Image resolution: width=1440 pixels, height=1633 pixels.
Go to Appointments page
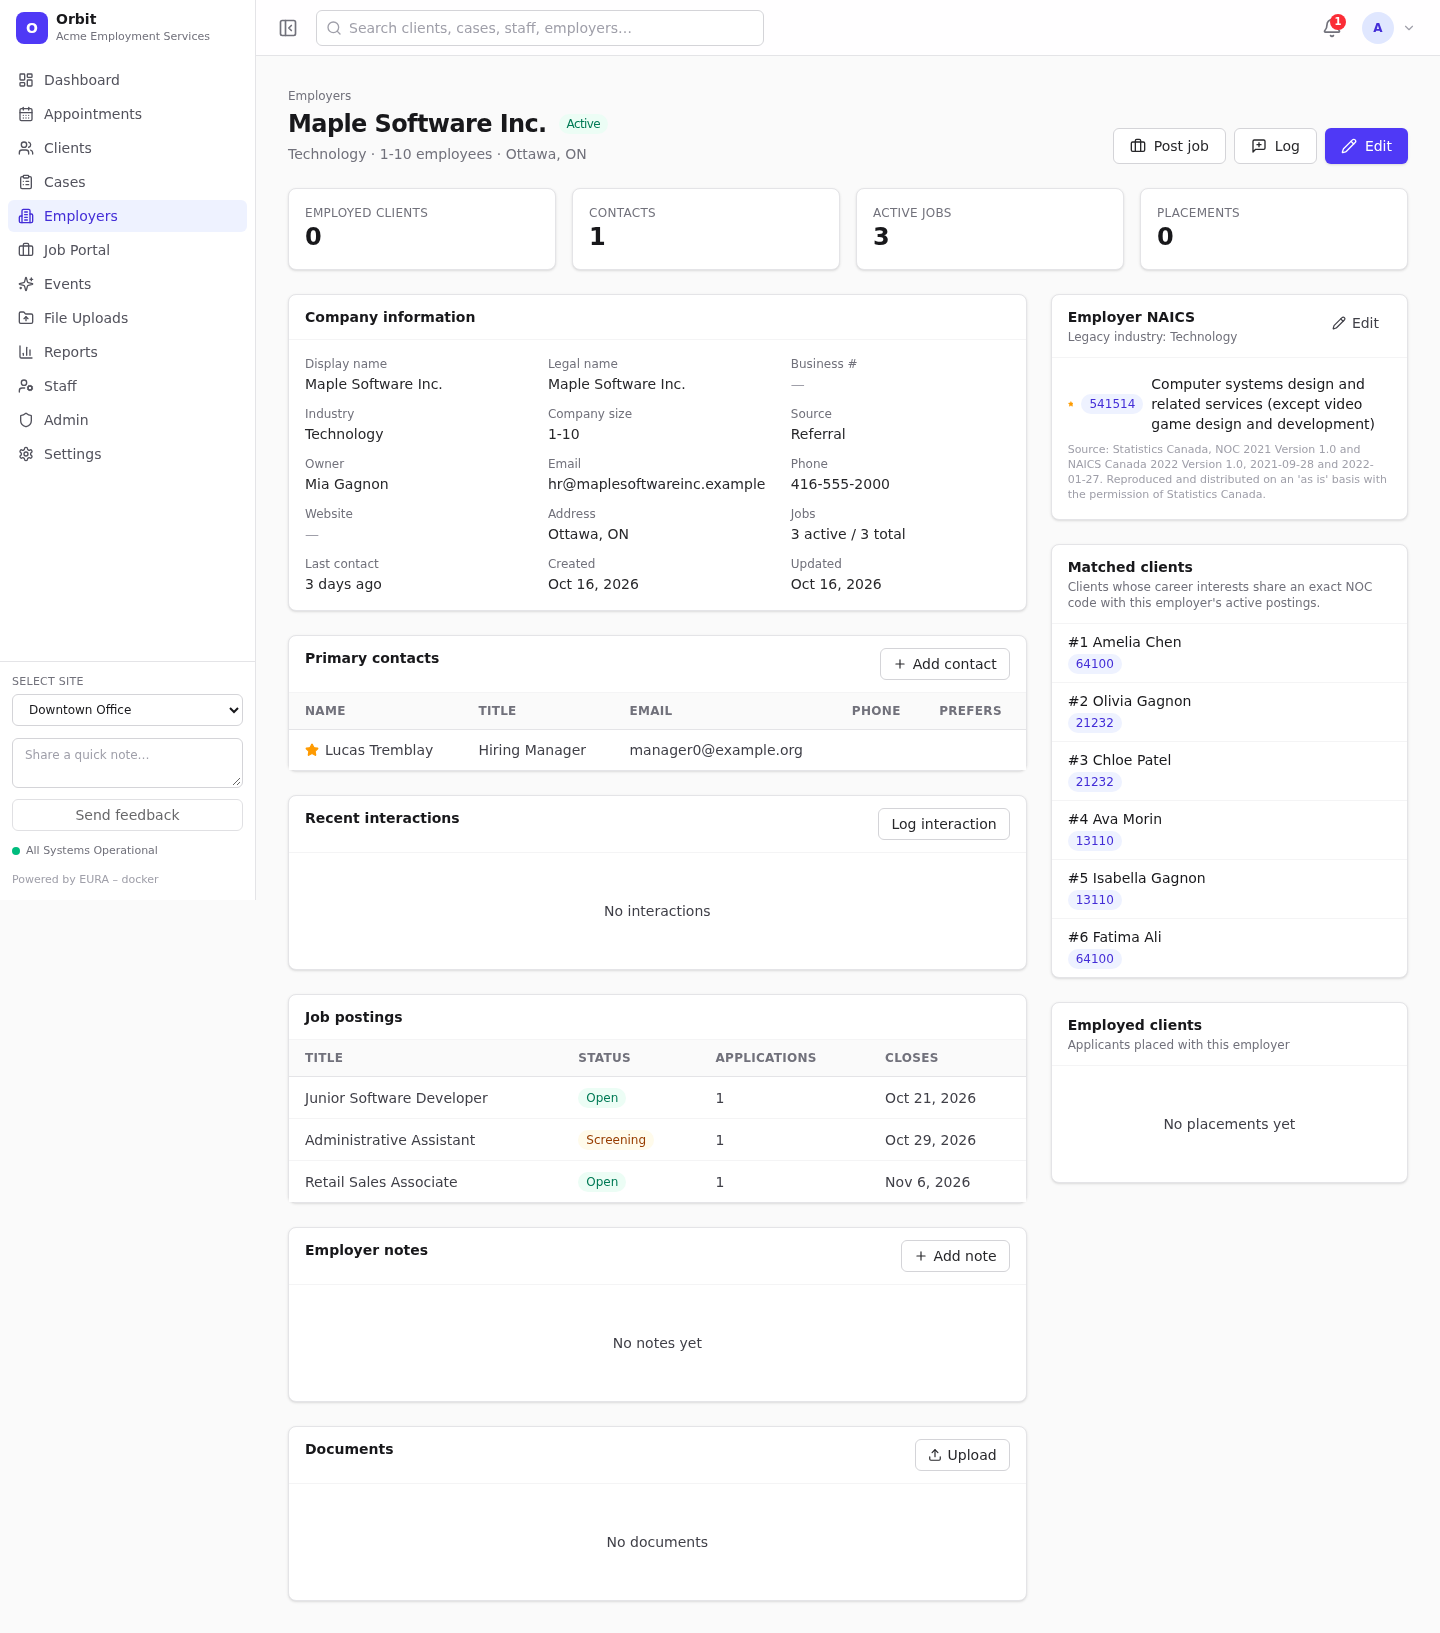pos(127,114)
